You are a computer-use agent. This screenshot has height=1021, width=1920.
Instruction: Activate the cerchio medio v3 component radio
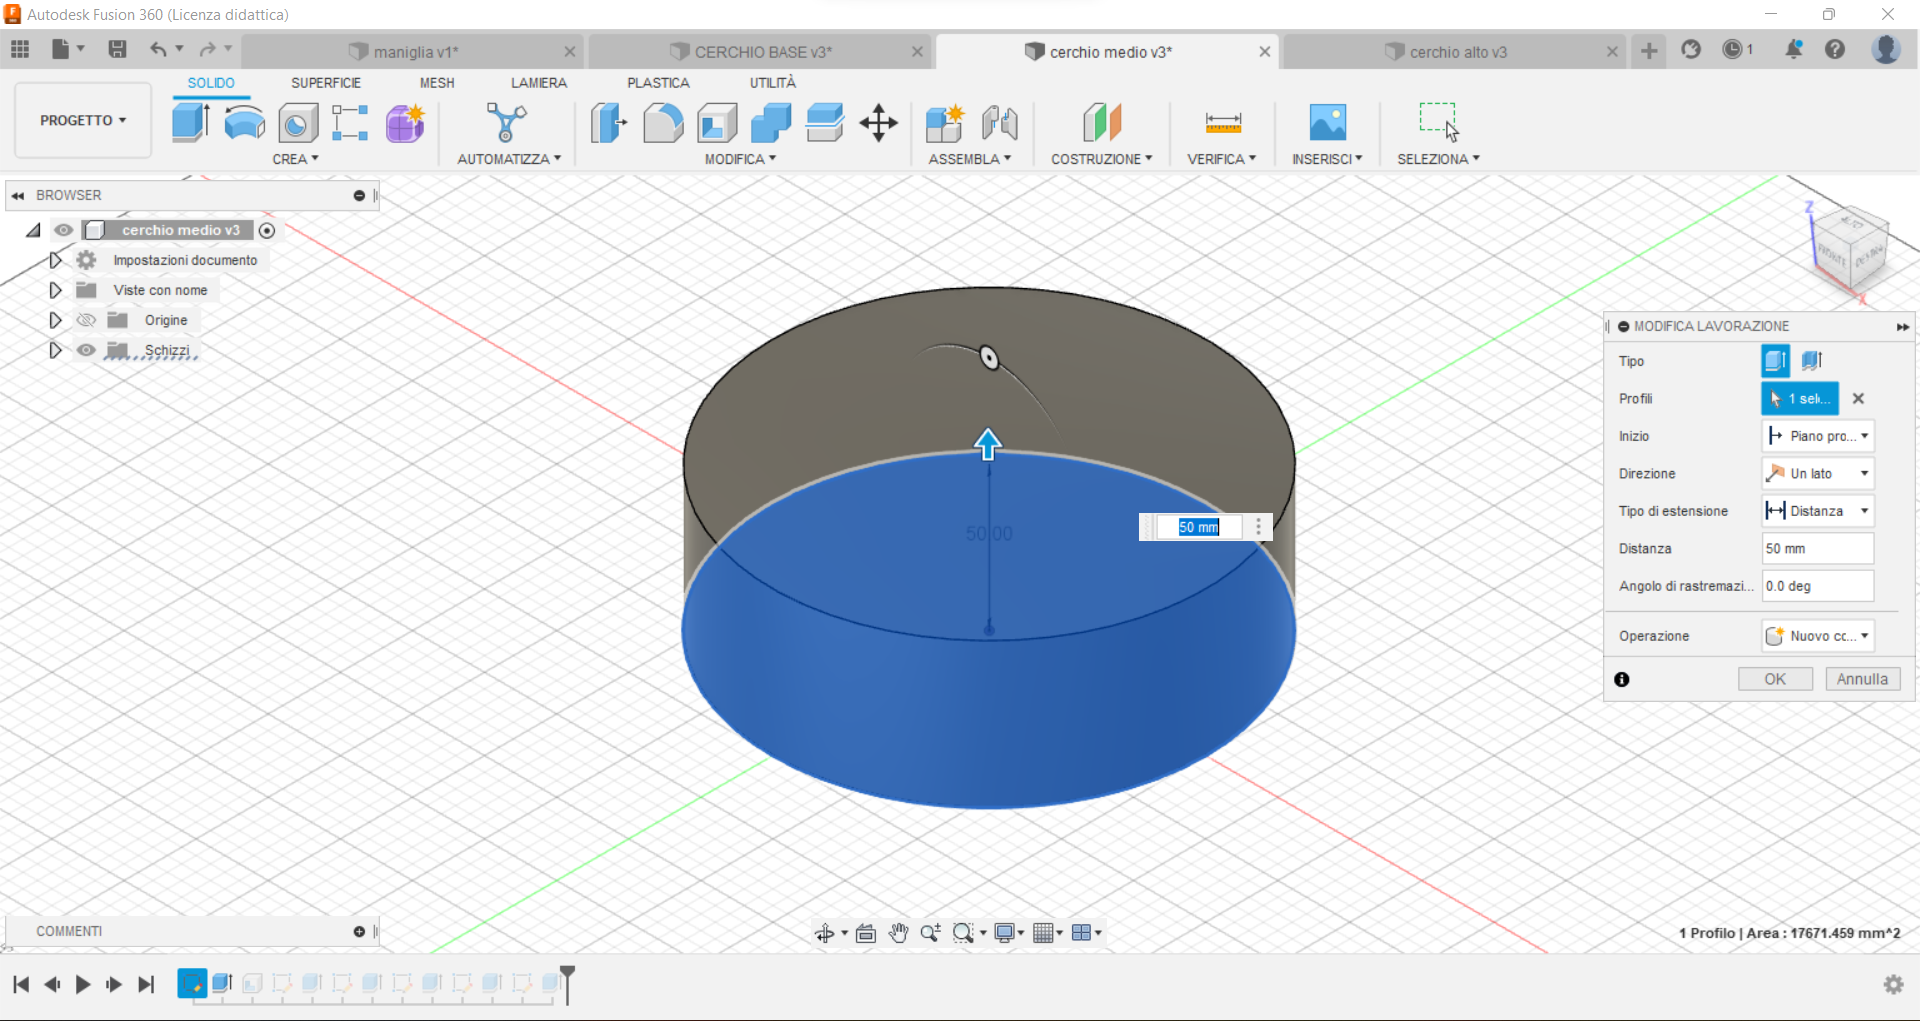[x=267, y=230]
